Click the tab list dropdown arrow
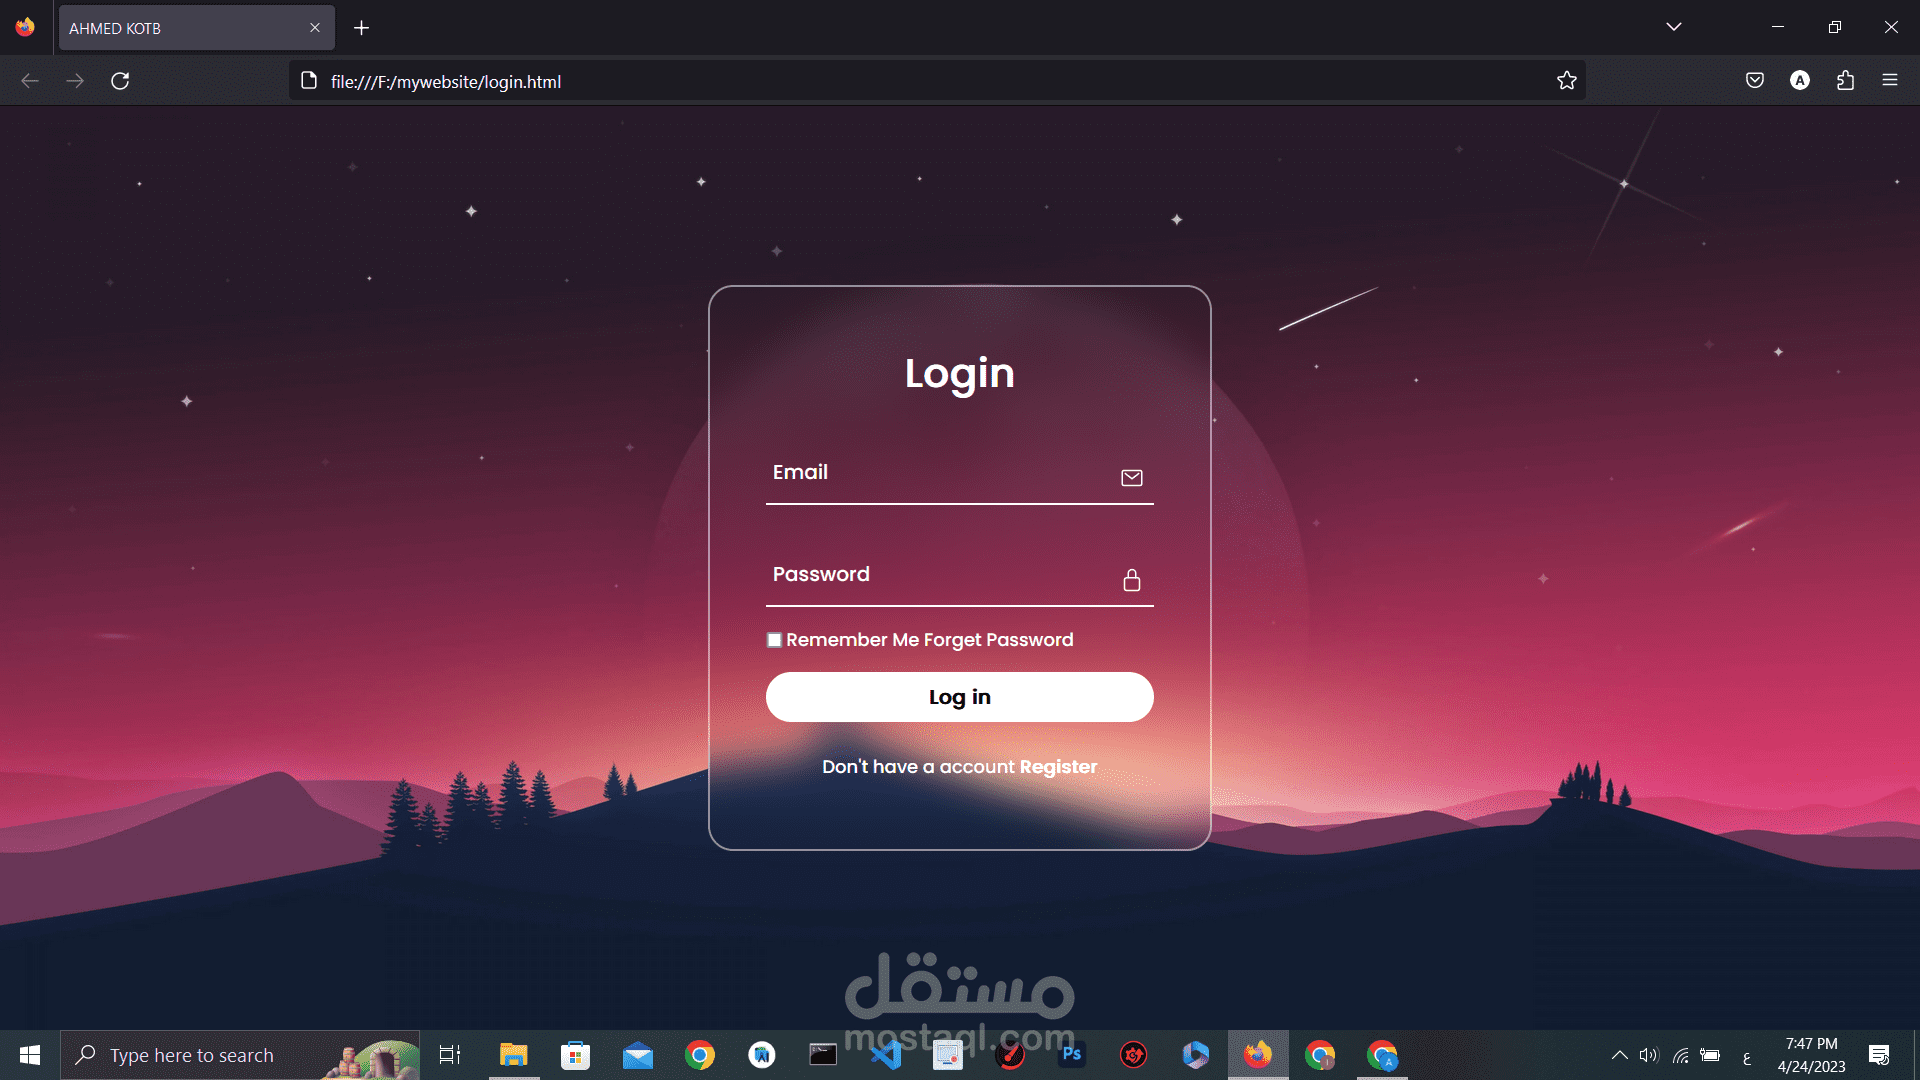This screenshot has height=1080, width=1920. (x=1673, y=26)
